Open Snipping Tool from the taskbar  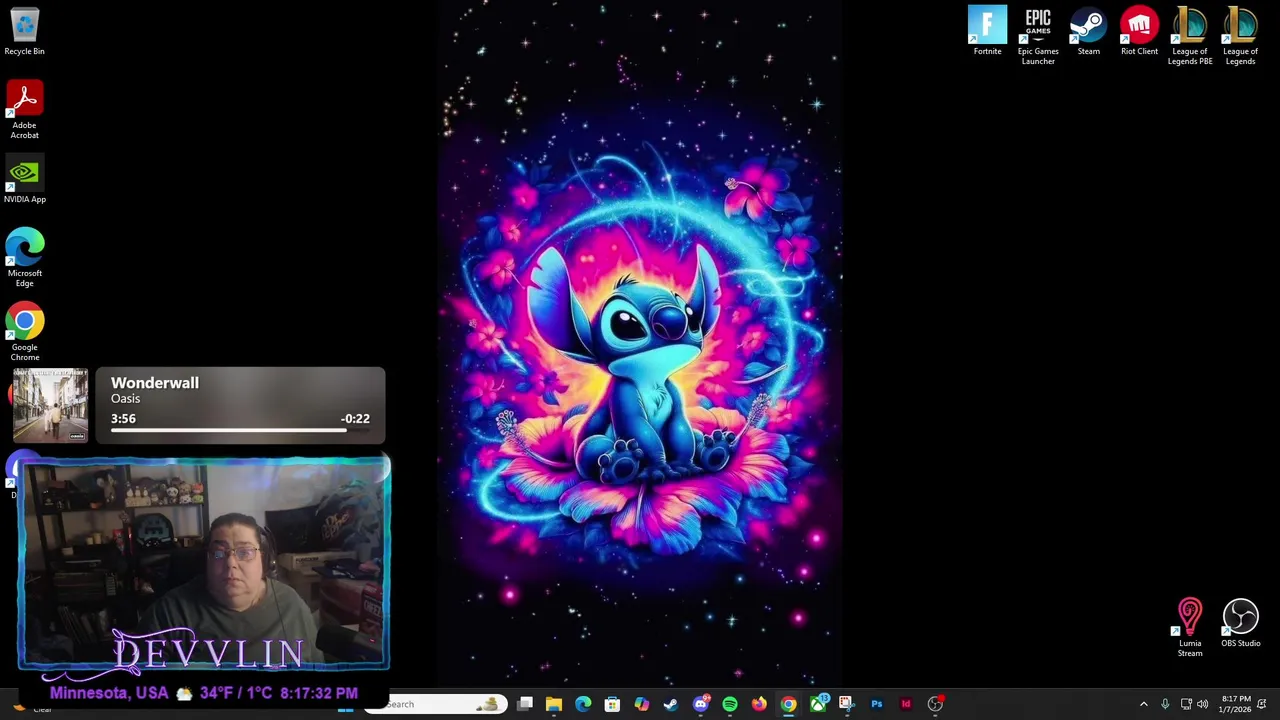847,704
